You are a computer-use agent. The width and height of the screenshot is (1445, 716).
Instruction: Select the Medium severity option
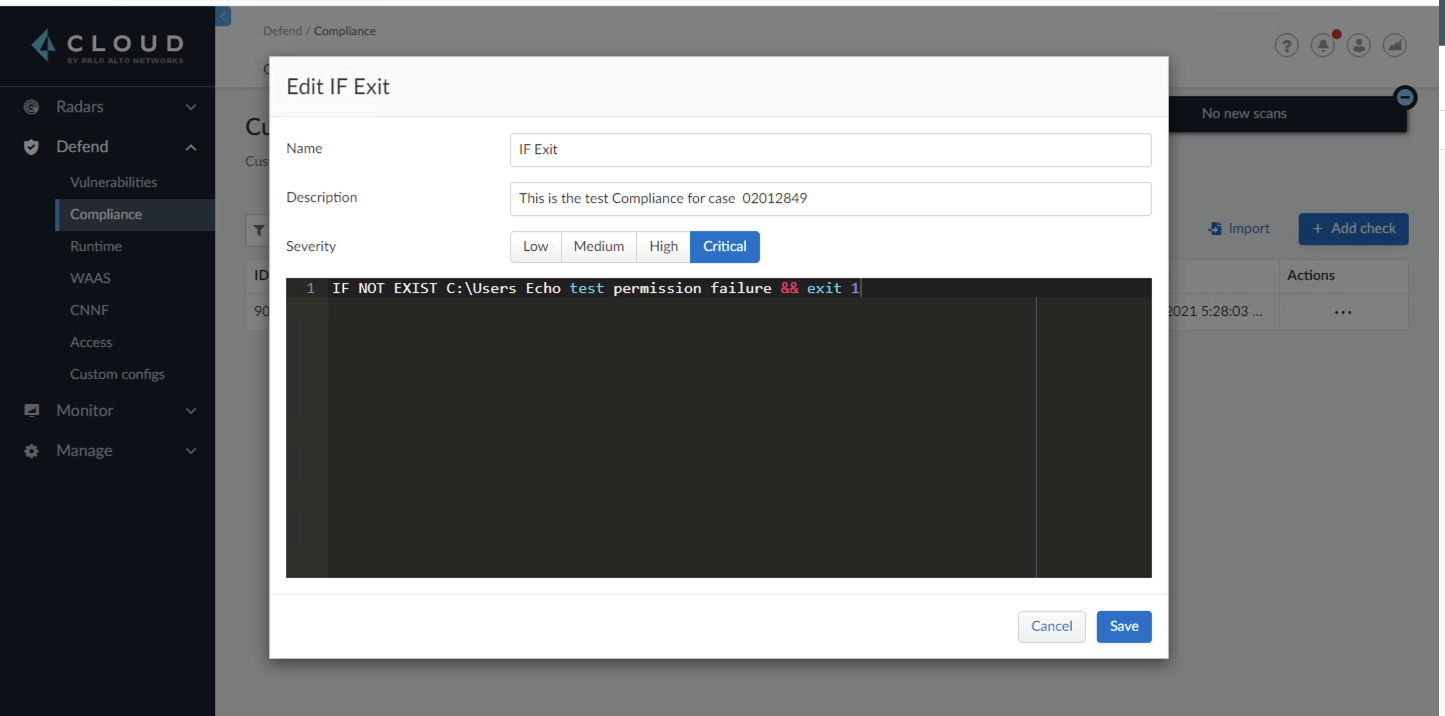pyautogui.click(x=599, y=246)
